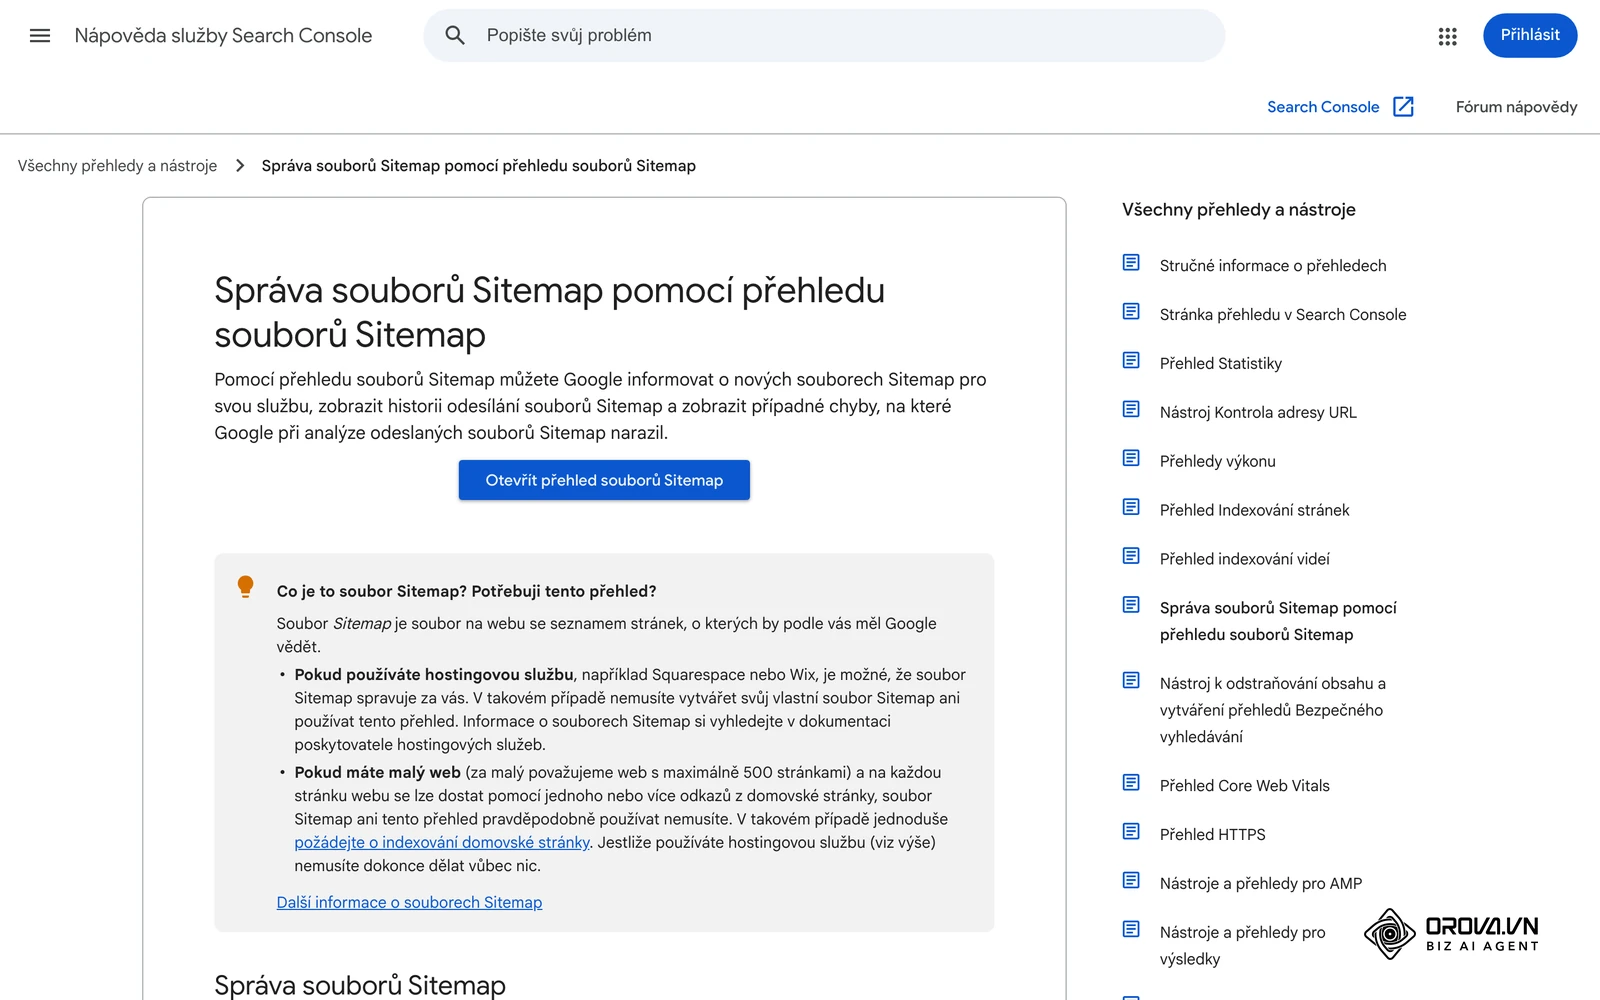The height and width of the screenshot is (1000, 1600).
Task: Click the article icon beside Přehled Core Web Vitals
Action: (1131, 783)
